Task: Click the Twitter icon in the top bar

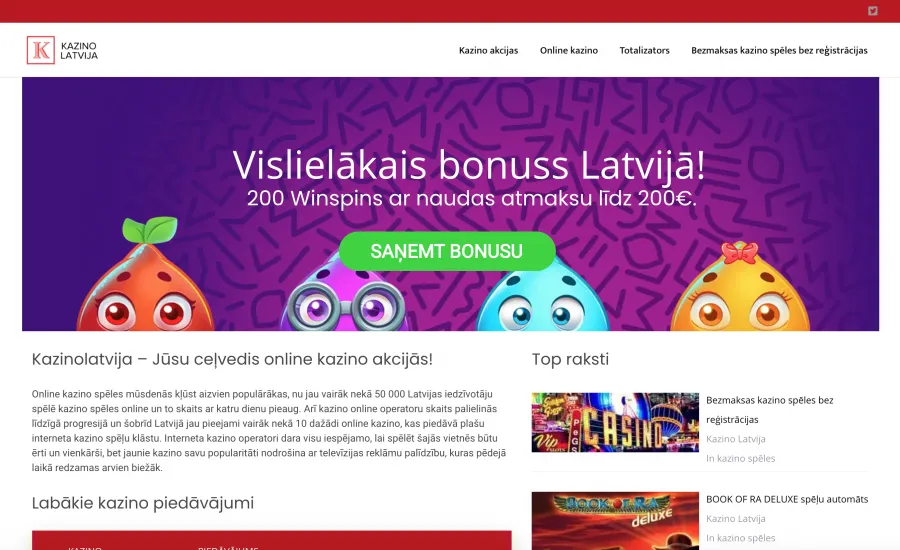Action: [872, 11]
